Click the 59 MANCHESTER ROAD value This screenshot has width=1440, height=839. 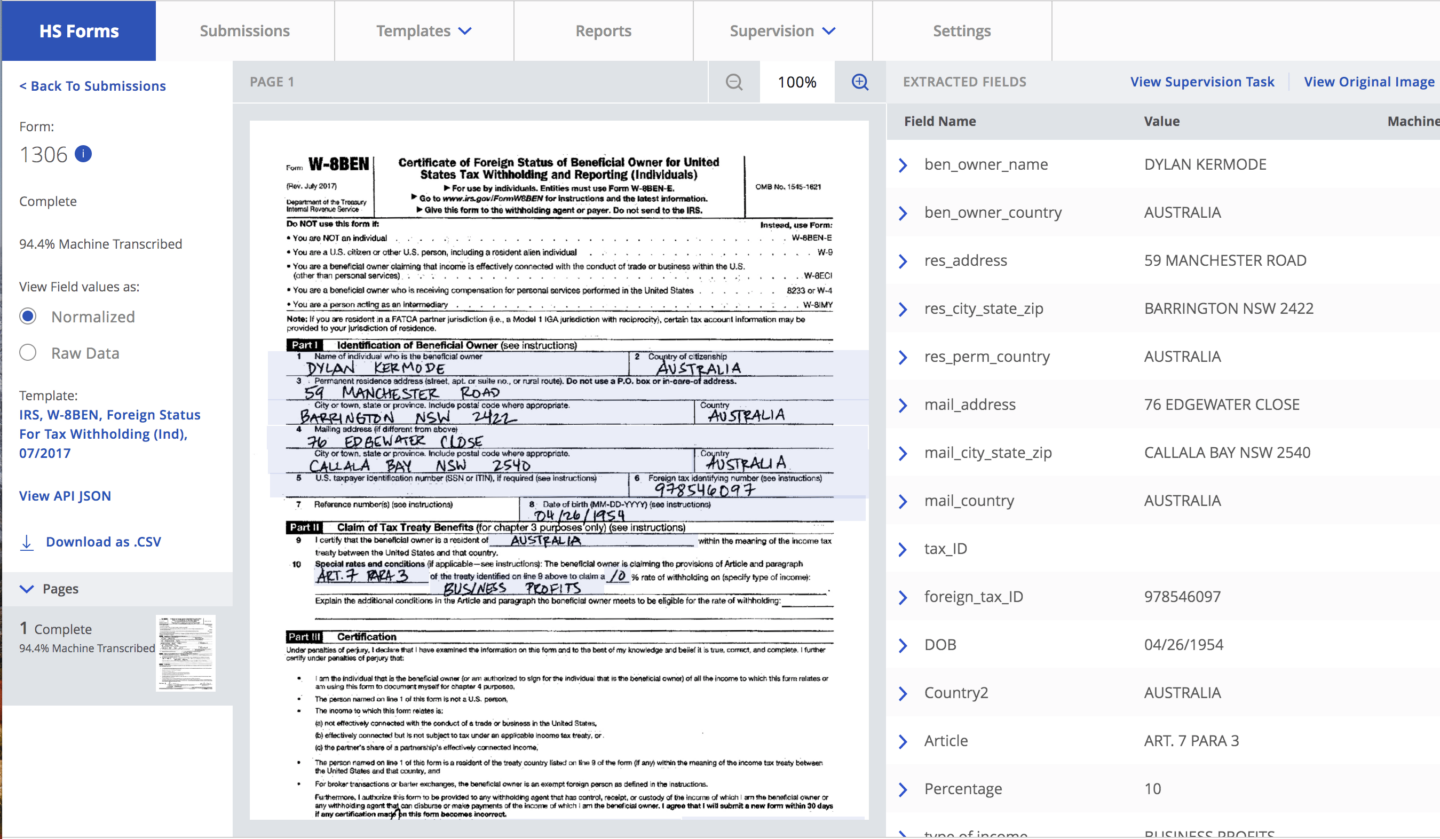click(x=1225, y=261)
